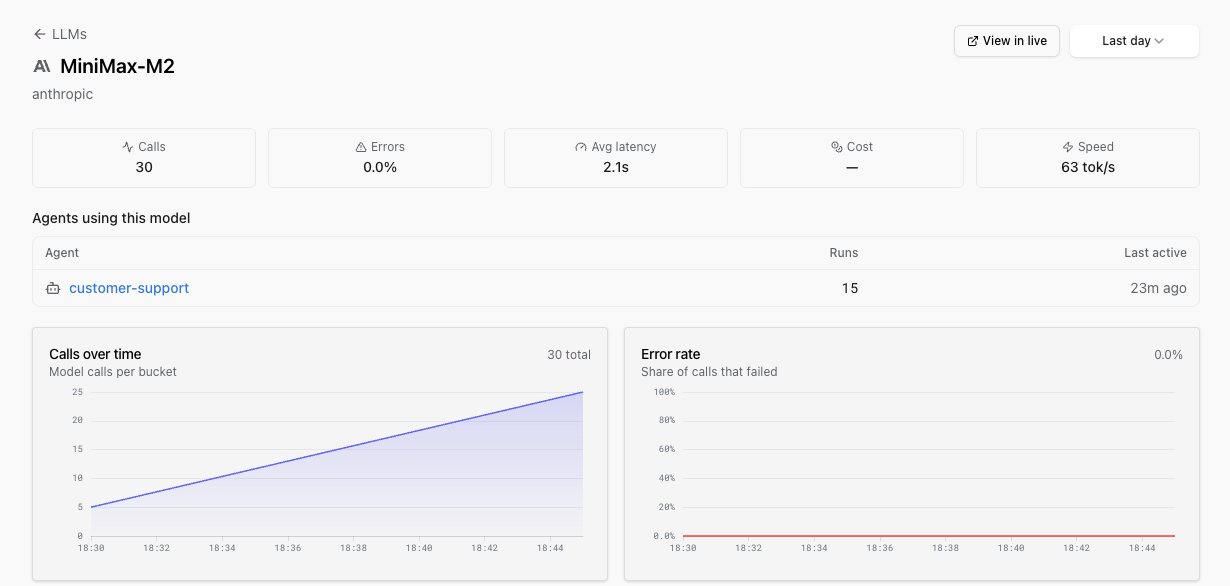Select the Speed value 63 tok/s

[1088, 167]
